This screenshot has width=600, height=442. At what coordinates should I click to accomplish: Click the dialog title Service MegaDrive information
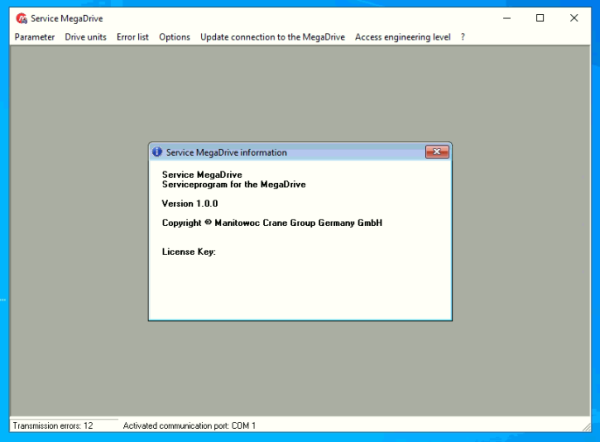pos(226,152)
